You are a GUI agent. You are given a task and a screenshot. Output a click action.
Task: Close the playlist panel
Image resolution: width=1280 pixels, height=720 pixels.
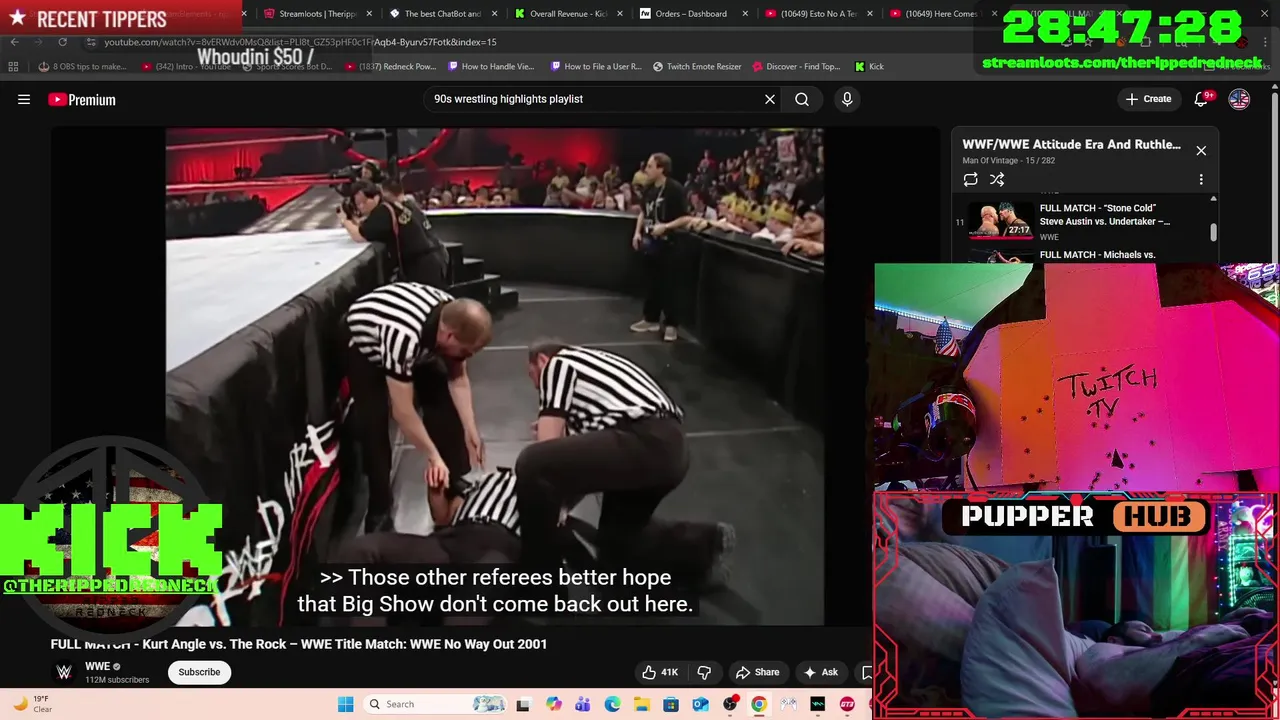tap(1201, 151)
